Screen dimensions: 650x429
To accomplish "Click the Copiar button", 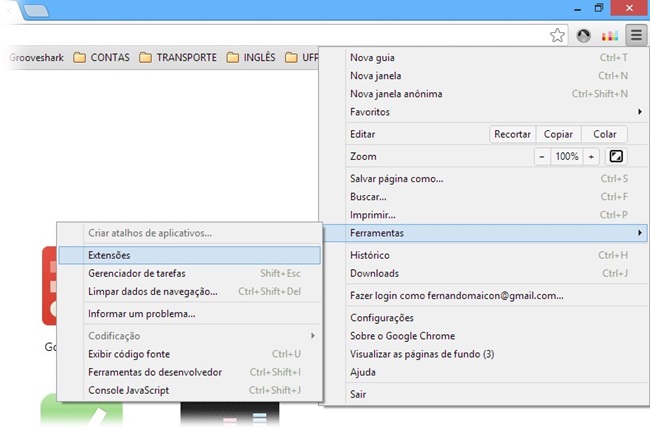I will 558,134.
